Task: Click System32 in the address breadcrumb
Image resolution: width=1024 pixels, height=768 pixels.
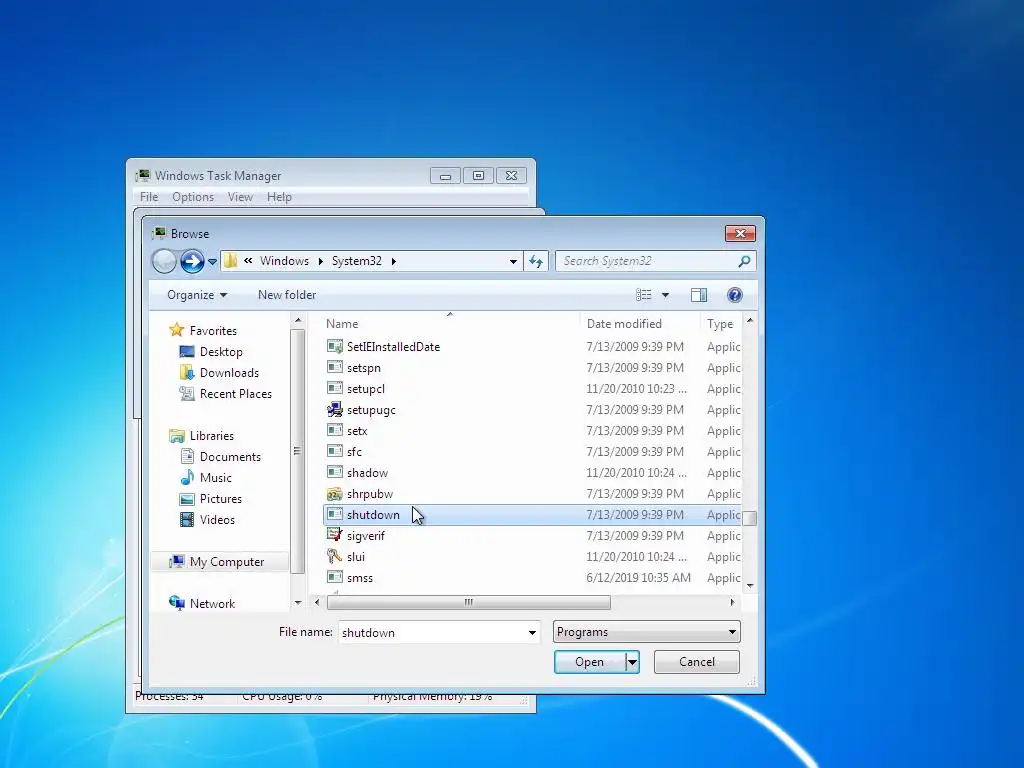Action: click(x=357, y=261)
